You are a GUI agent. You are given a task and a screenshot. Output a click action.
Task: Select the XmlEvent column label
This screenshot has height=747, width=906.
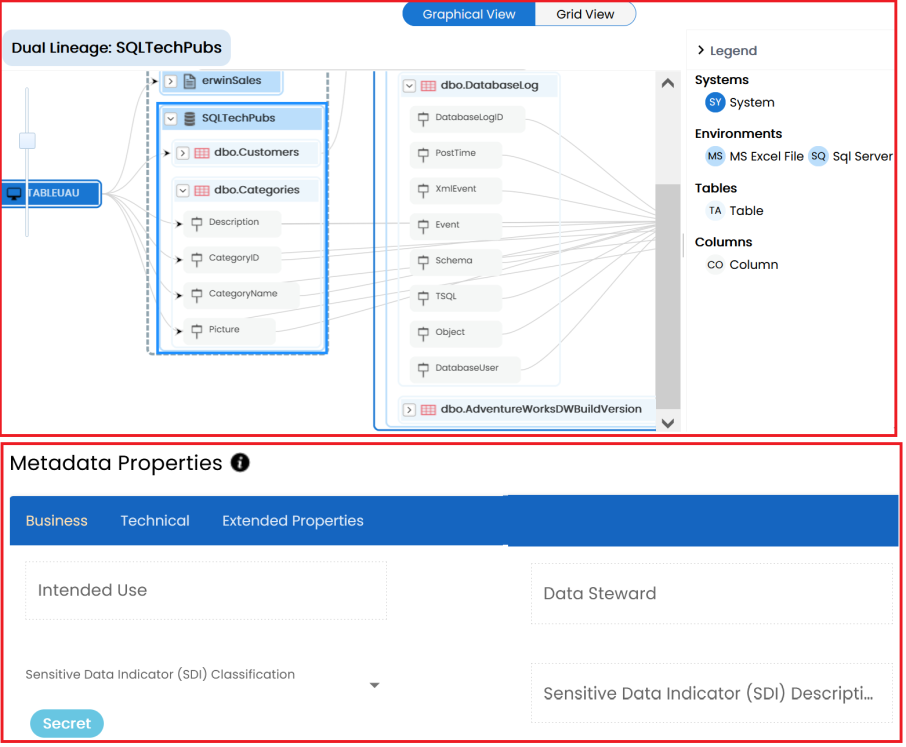point(456,189)
